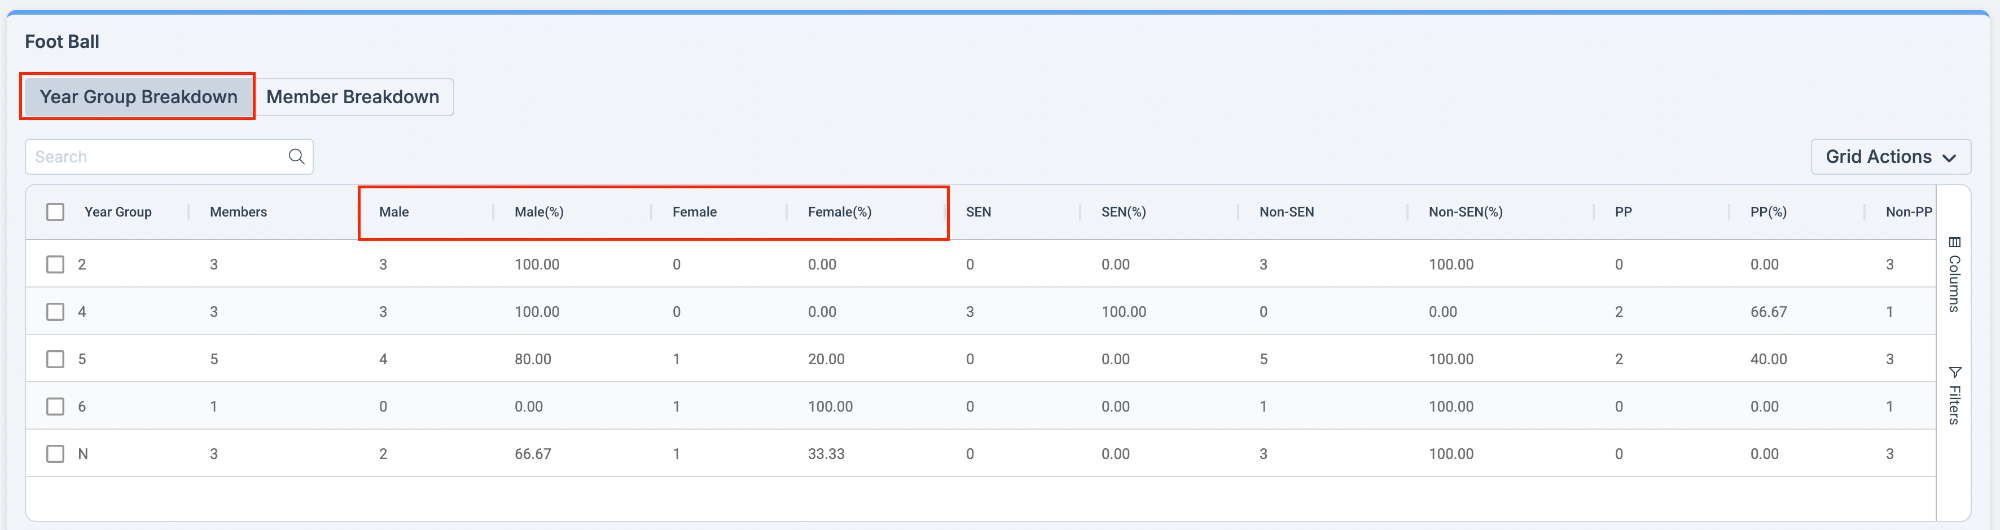Screen dimensions: 2000x530
Task: Sort table by PP(%) header
Action: [1768, 212]
